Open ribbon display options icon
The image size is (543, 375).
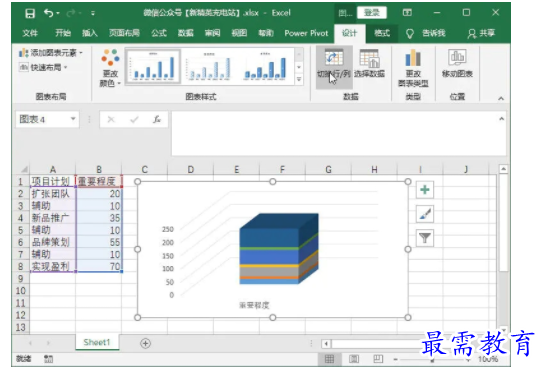(x=407, y=13)
